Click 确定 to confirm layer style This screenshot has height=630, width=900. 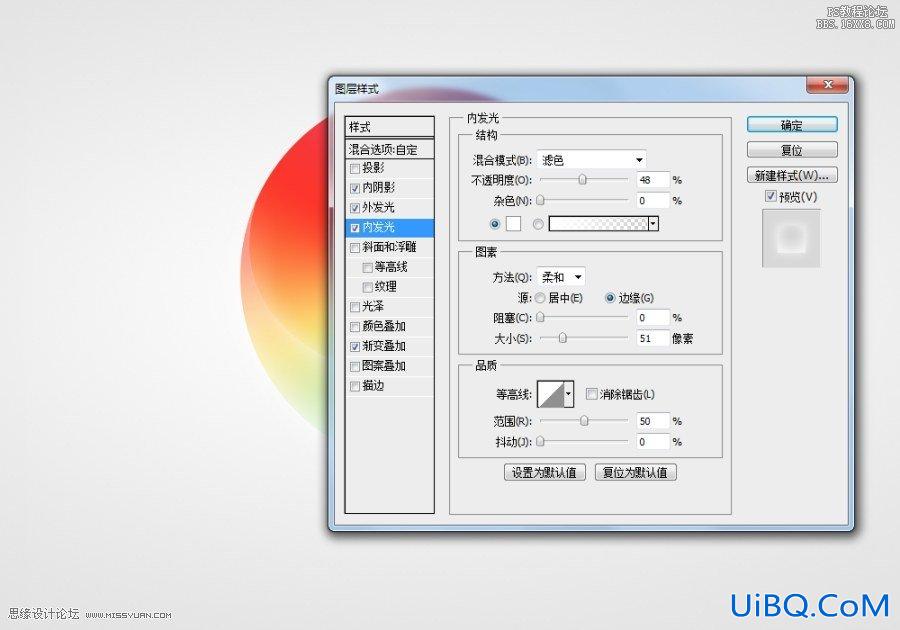click(x=792, y=125)
